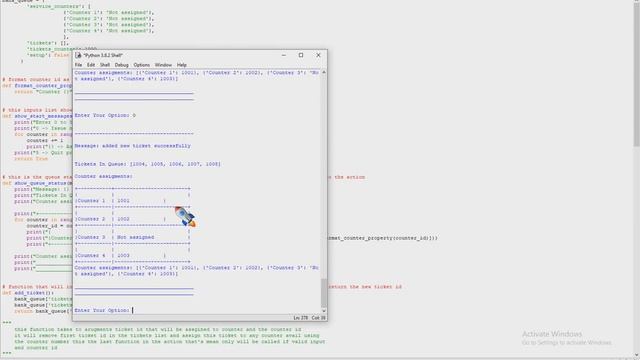Click the Python Shell vertical scrollbar thumb

click(x=324, y=293)
